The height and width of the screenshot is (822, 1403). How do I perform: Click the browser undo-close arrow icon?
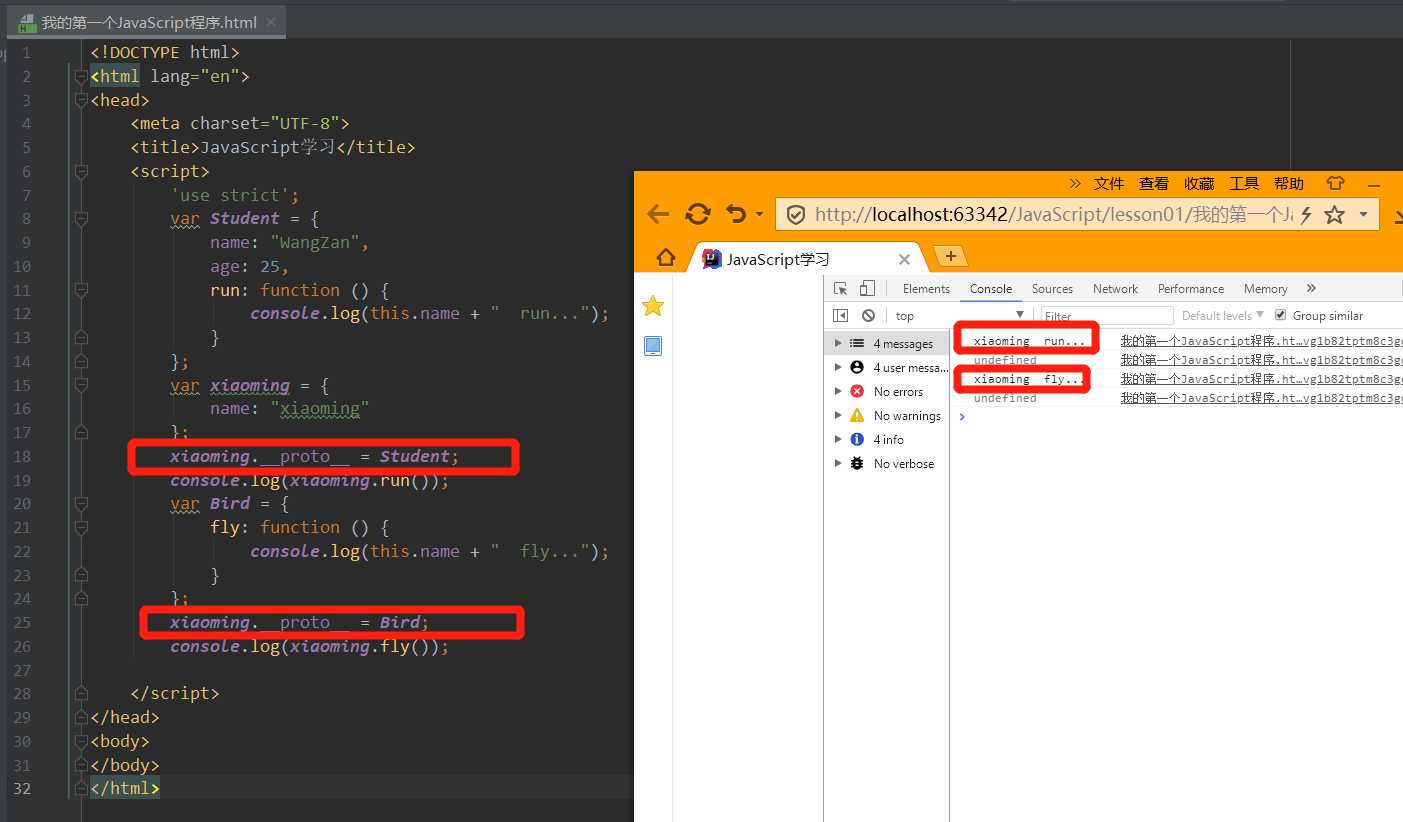(736, 214)
